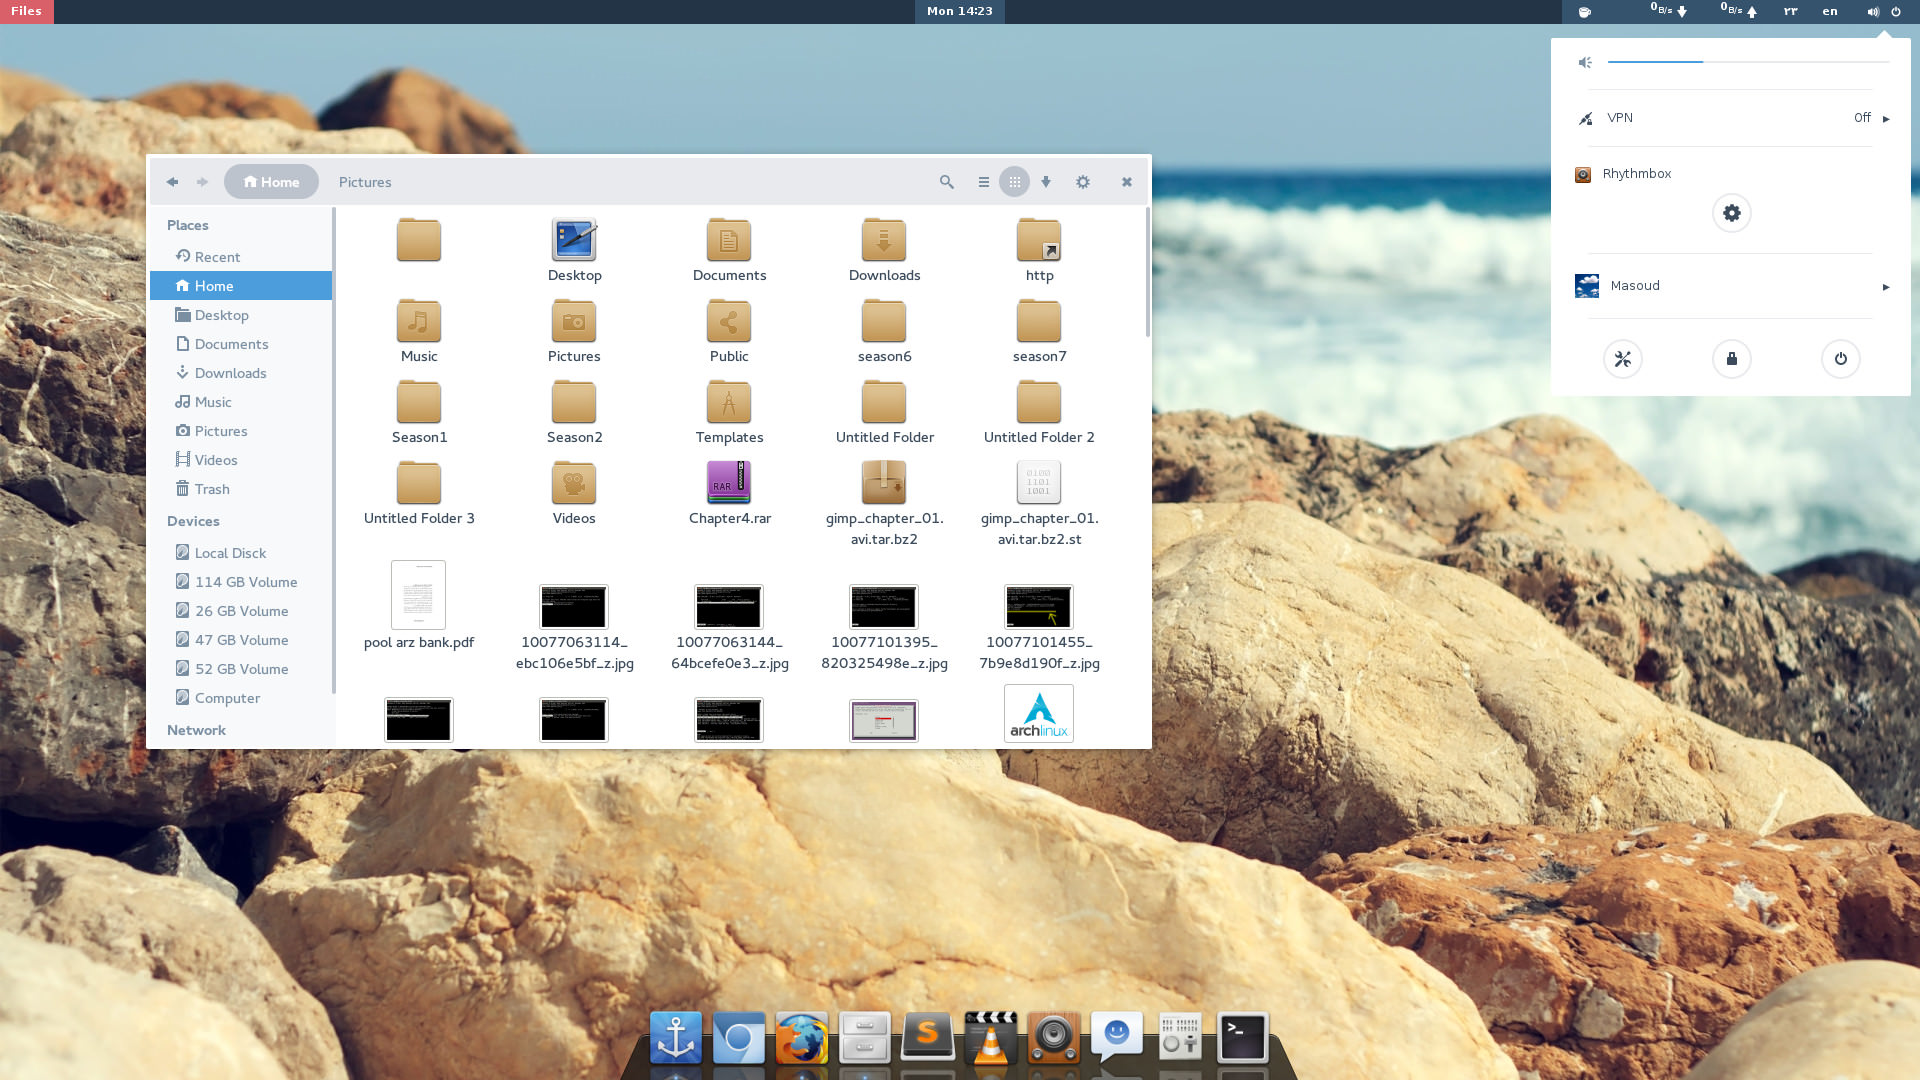Click the Files window vertical scrollbar
The width and height of the screenshot is (1920, 1080).
pyautogui.click(x=1147, y=272)
